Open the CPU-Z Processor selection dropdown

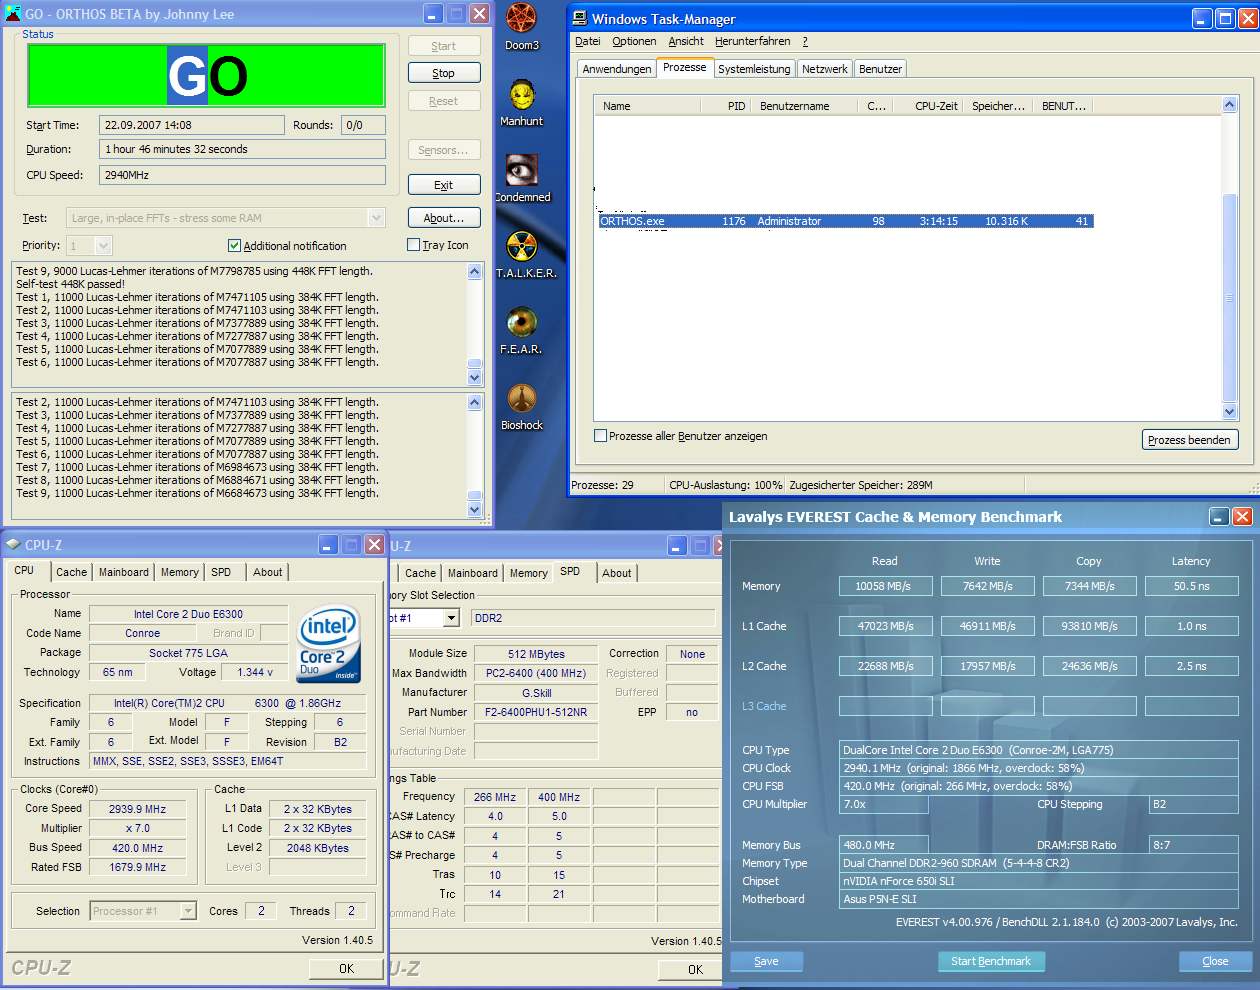pos(188,911)
